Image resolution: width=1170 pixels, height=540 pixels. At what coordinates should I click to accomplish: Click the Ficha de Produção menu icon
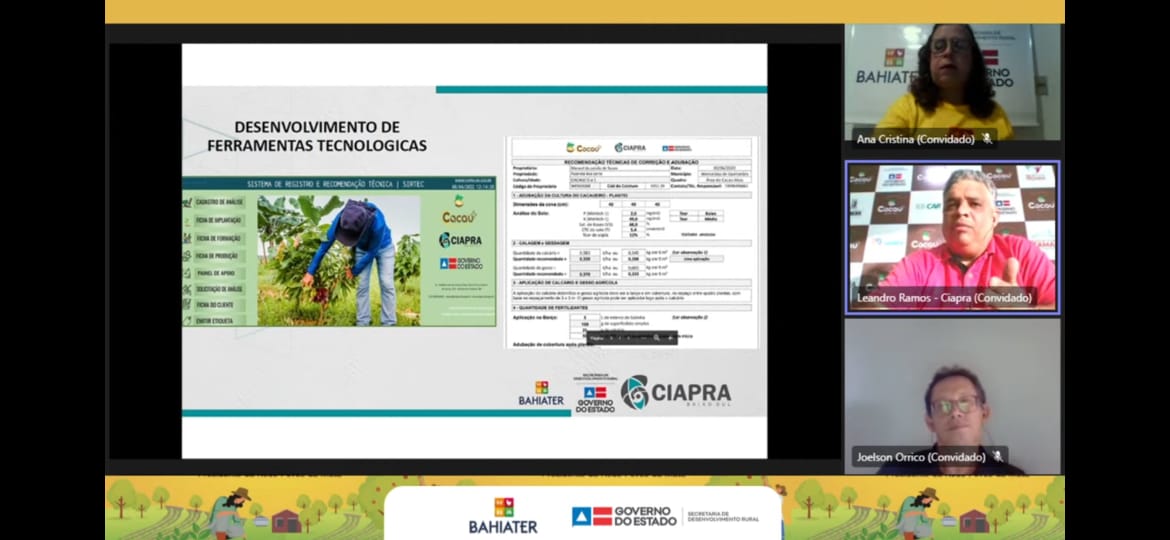(x=187, y=255)
